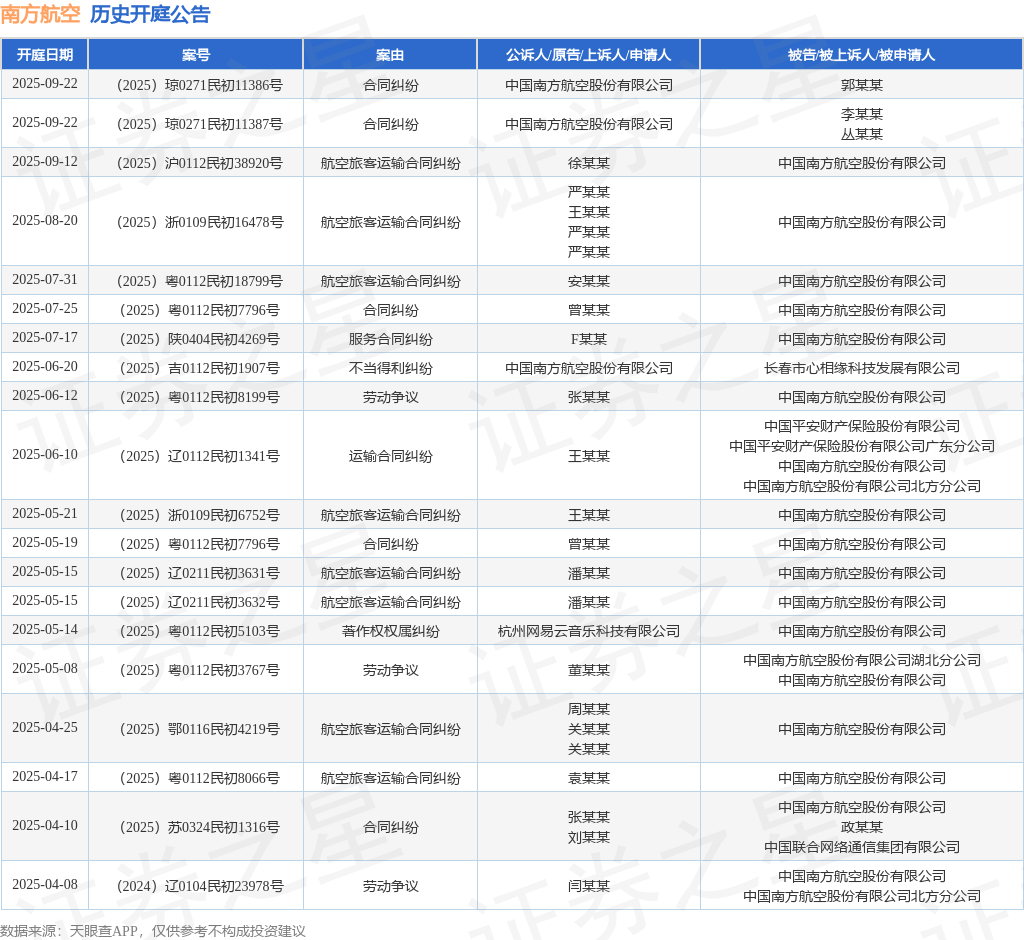Click case number (2025)浙0109民初6752号
This screenshot has width=1024, height=940.
click(x=199, y=515)
